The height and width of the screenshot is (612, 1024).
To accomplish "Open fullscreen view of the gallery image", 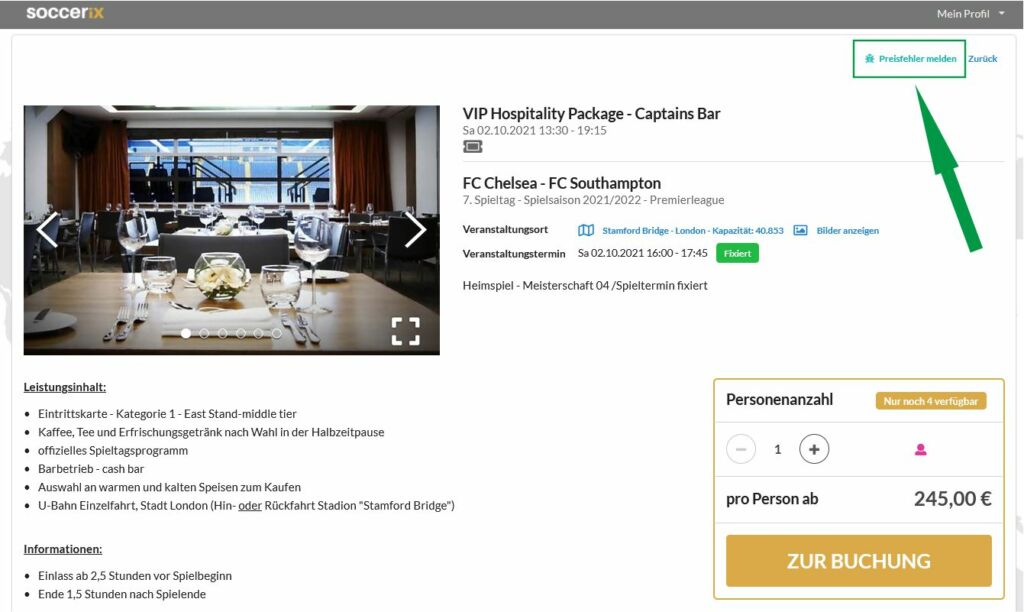I will pos(406,331).
